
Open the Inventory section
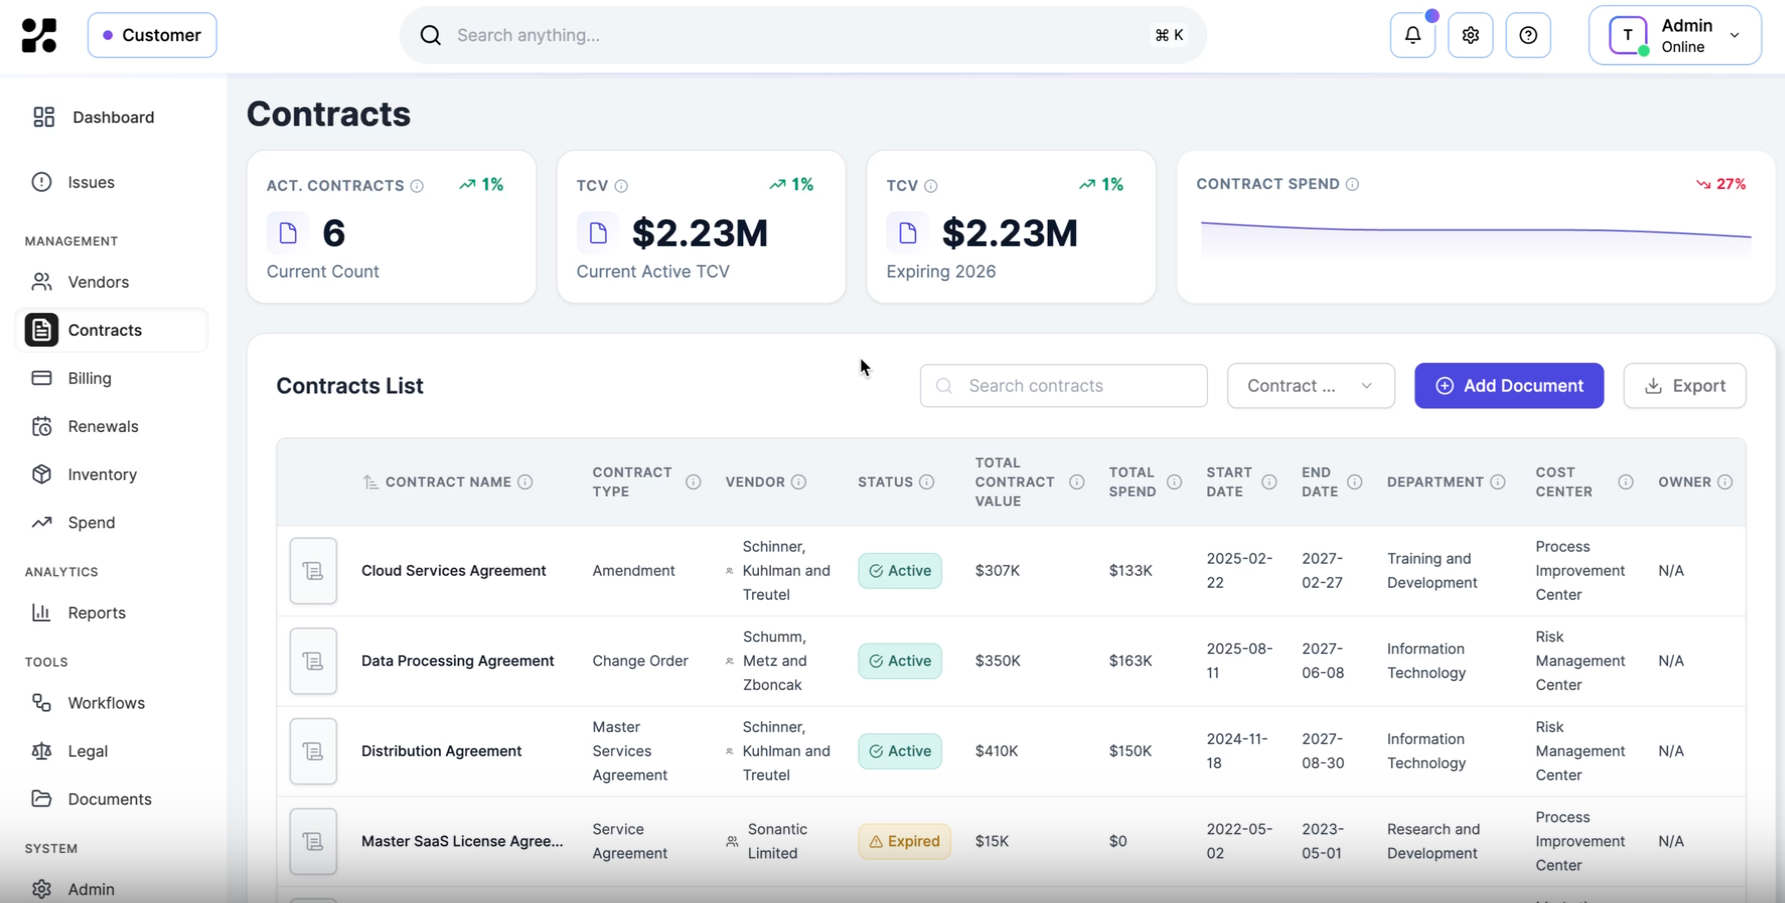pos(101,474)
